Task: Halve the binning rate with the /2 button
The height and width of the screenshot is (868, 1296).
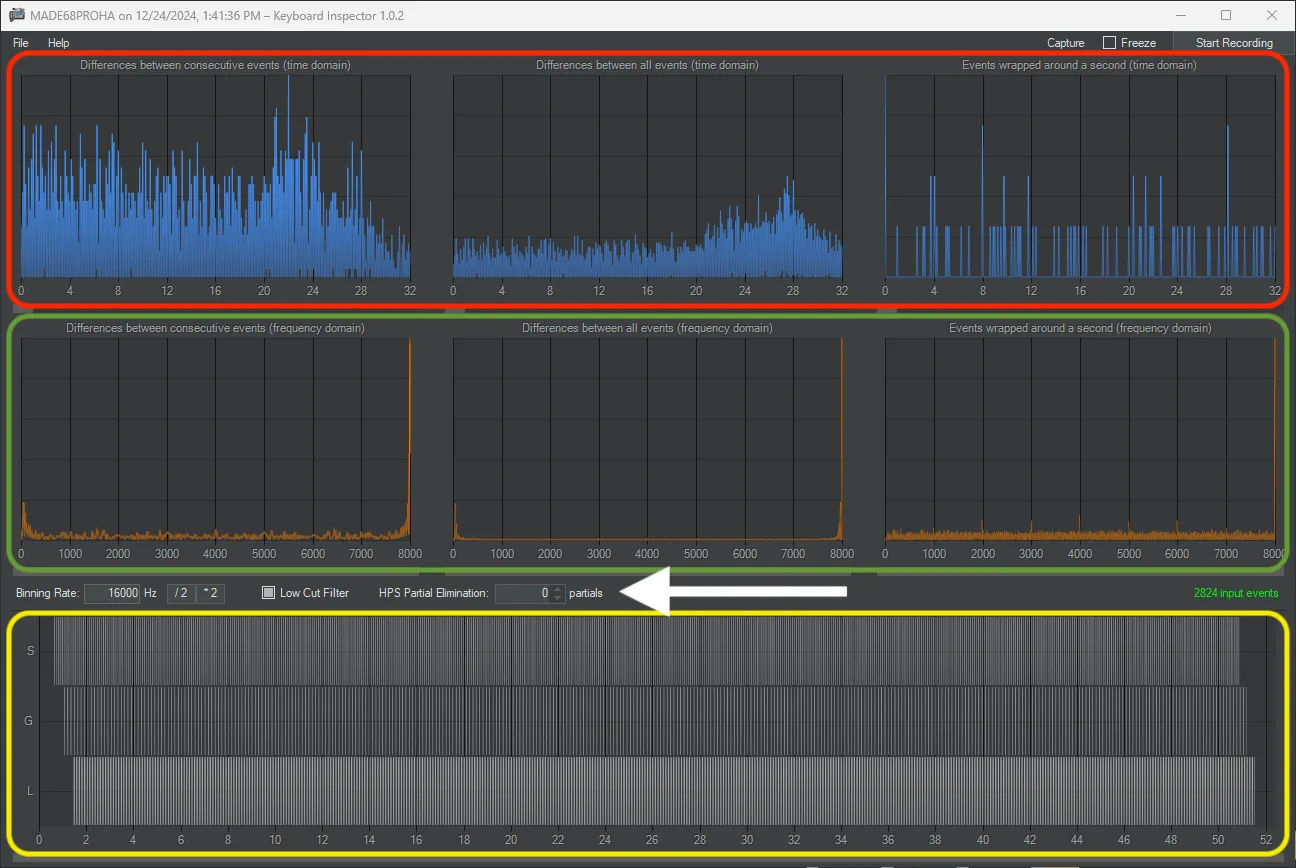Action: coord(181,593)
